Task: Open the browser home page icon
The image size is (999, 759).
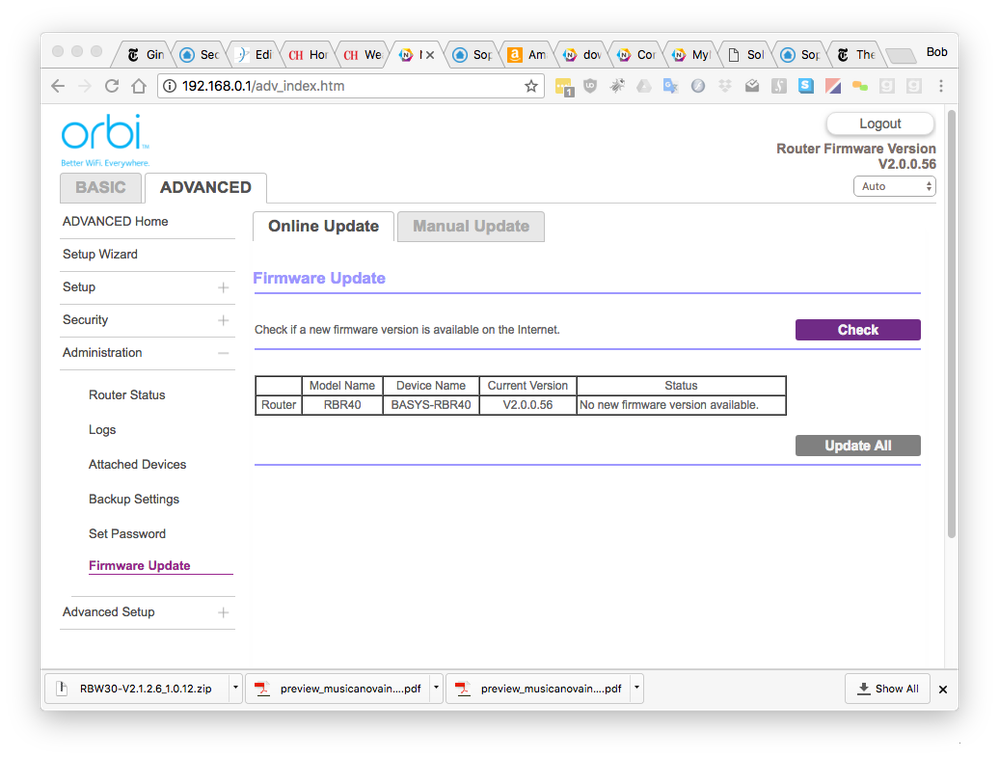Action: point(139,86)
